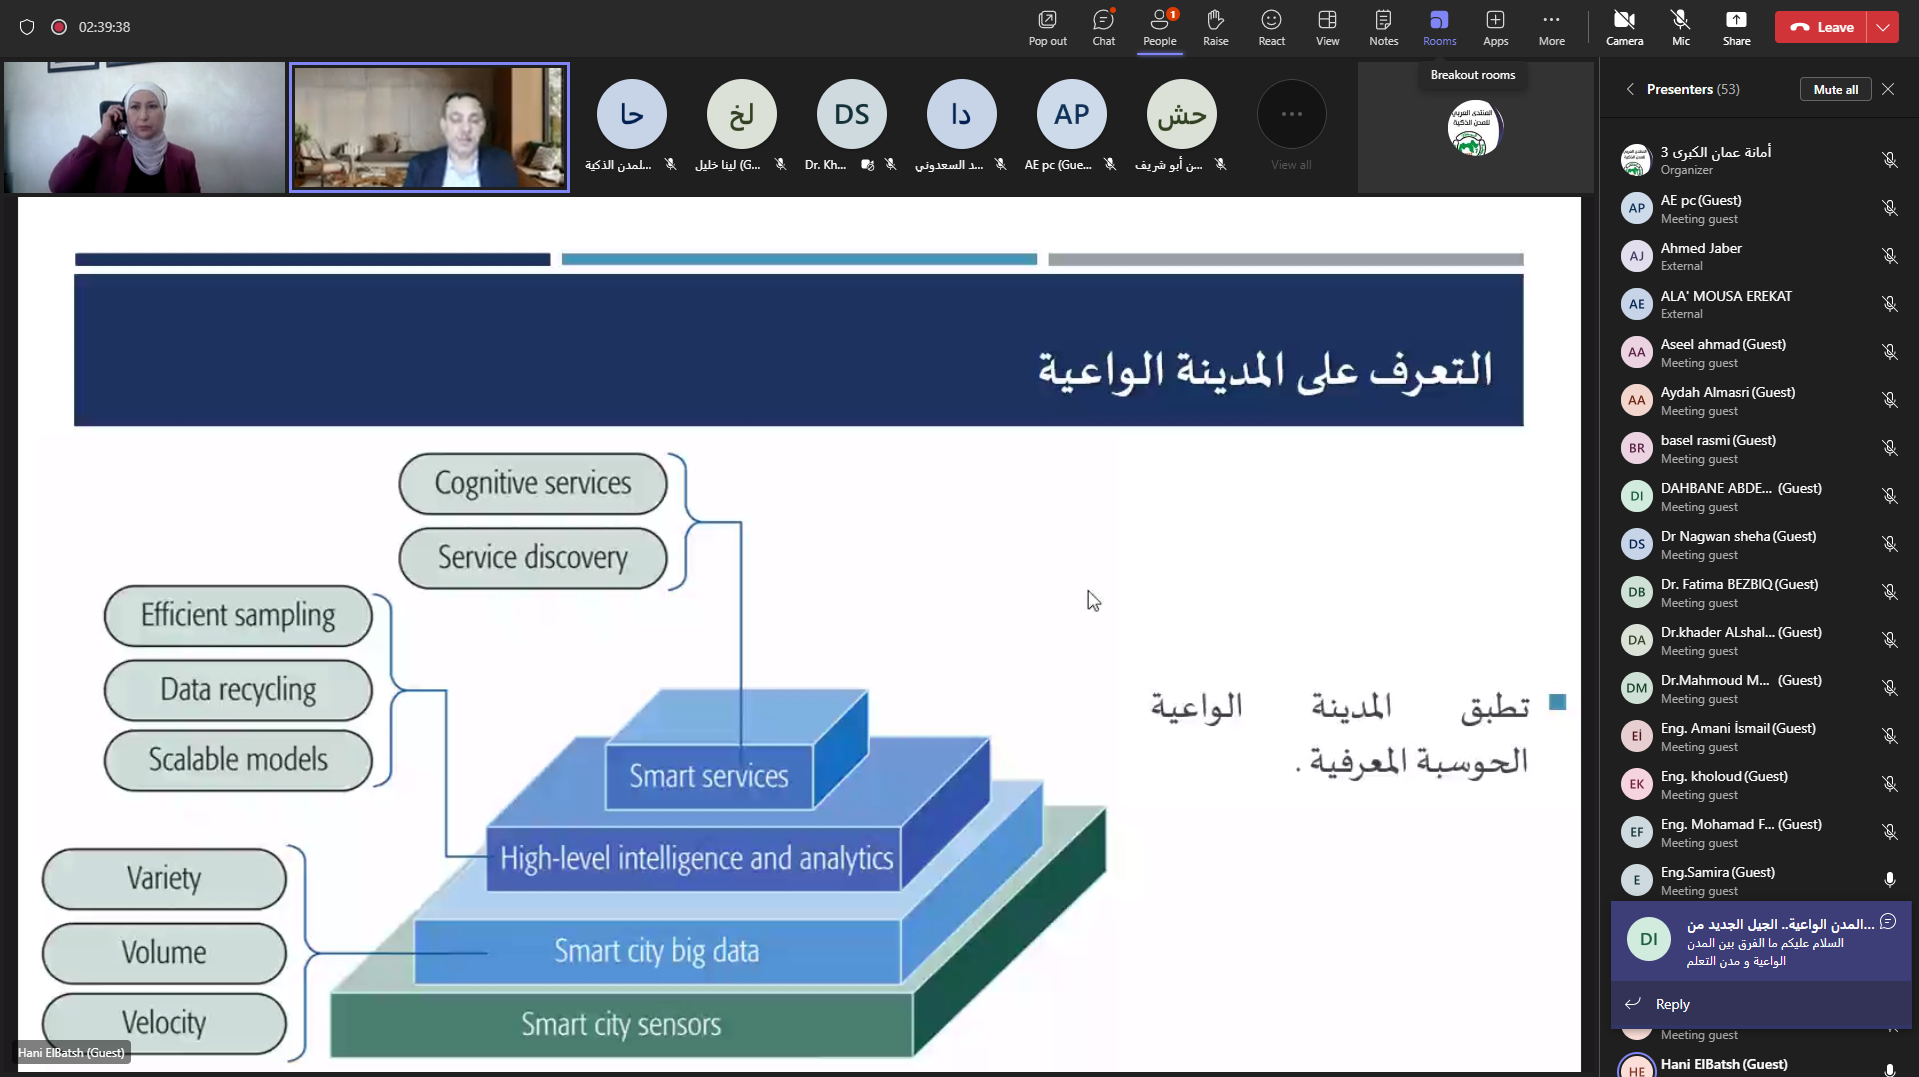Viewport: 1919px width, 1077px height.
Task: Click the Cognitive services bubble on slide
Action: coord(532,483)
